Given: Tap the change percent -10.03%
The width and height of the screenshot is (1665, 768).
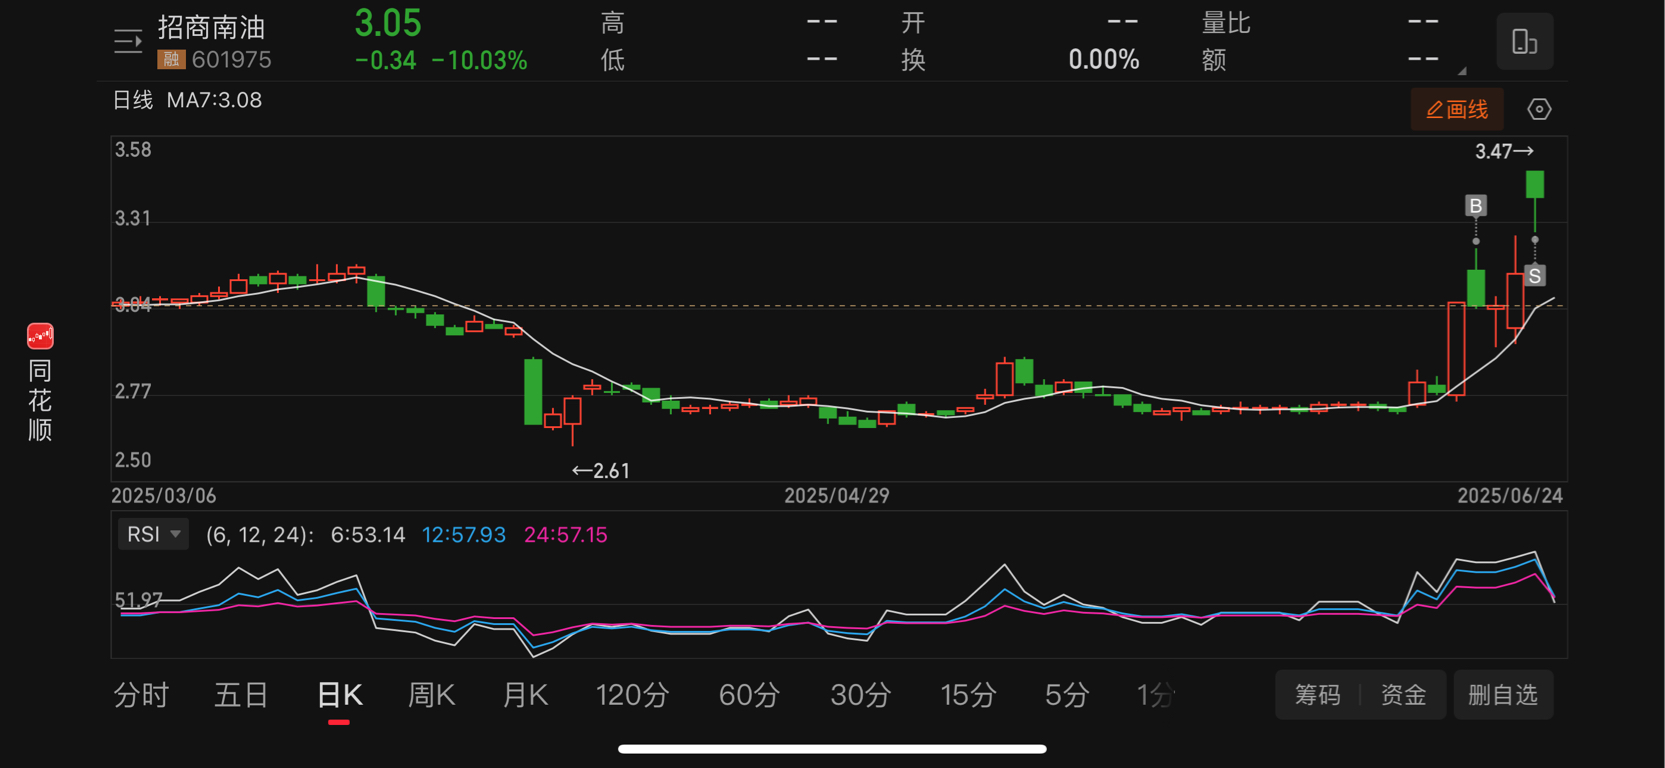Looking at the screenshot, I should pos(479,61).
